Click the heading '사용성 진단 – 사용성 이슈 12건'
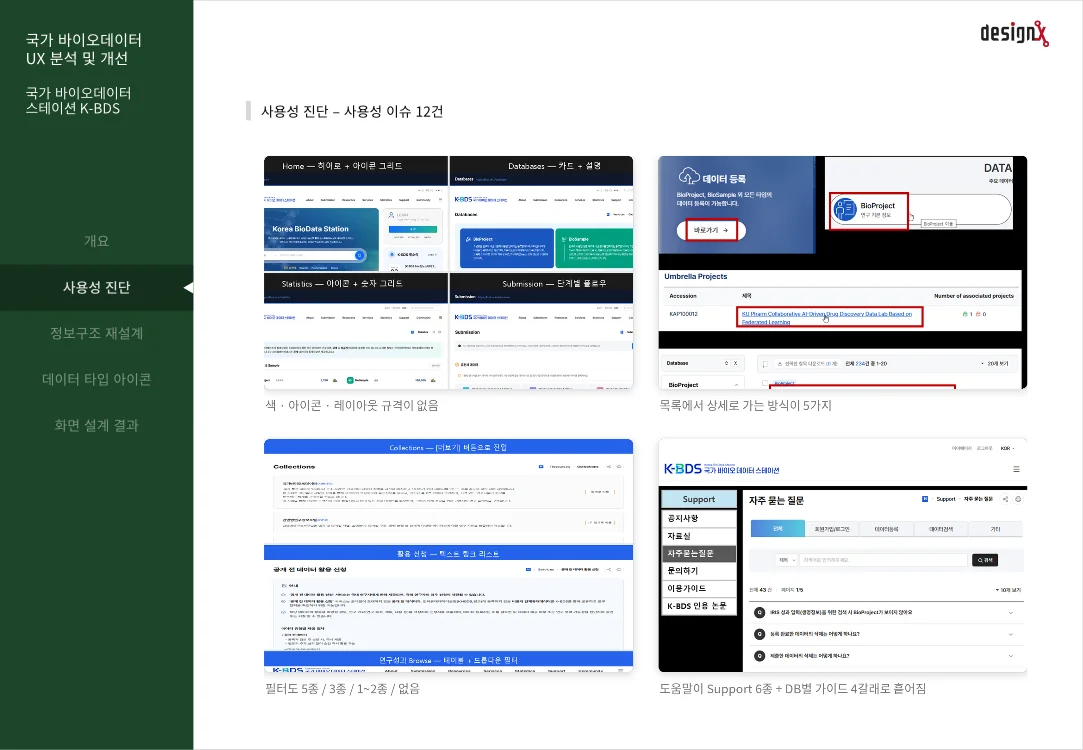Viewport: 1083px width, 750px height. point(352,111)
